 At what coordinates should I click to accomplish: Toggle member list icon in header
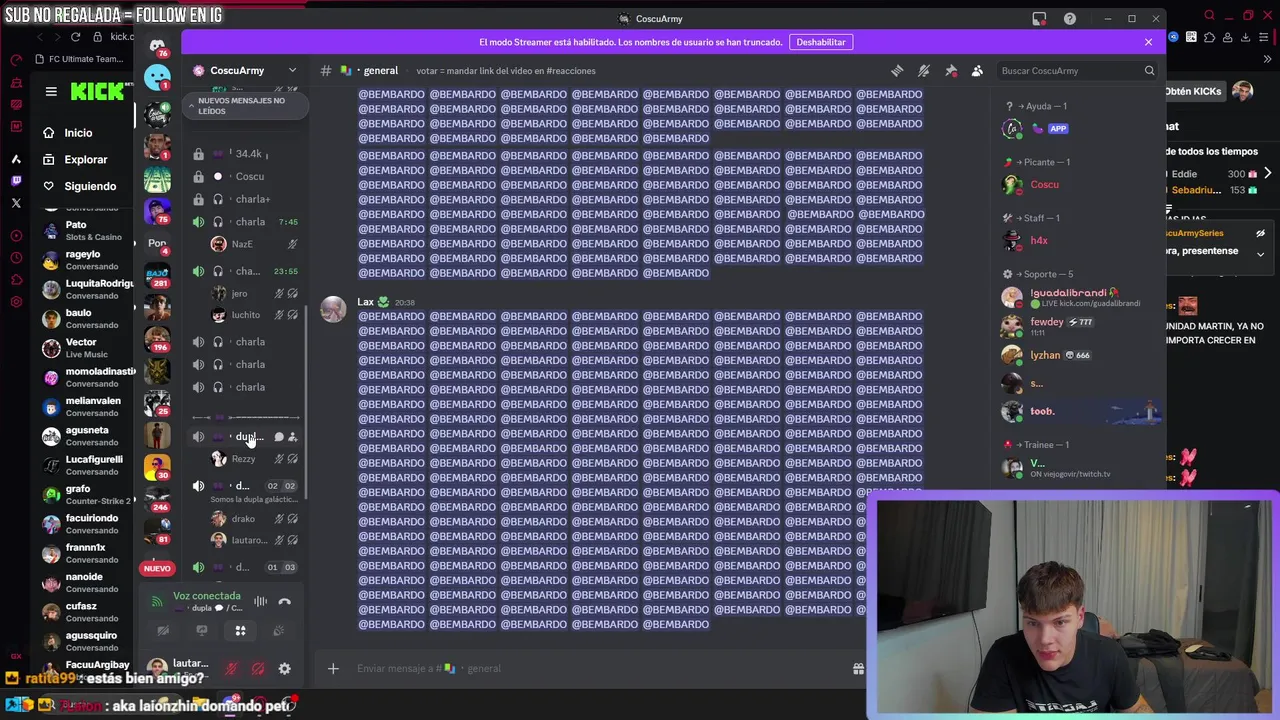pos(977,71)
